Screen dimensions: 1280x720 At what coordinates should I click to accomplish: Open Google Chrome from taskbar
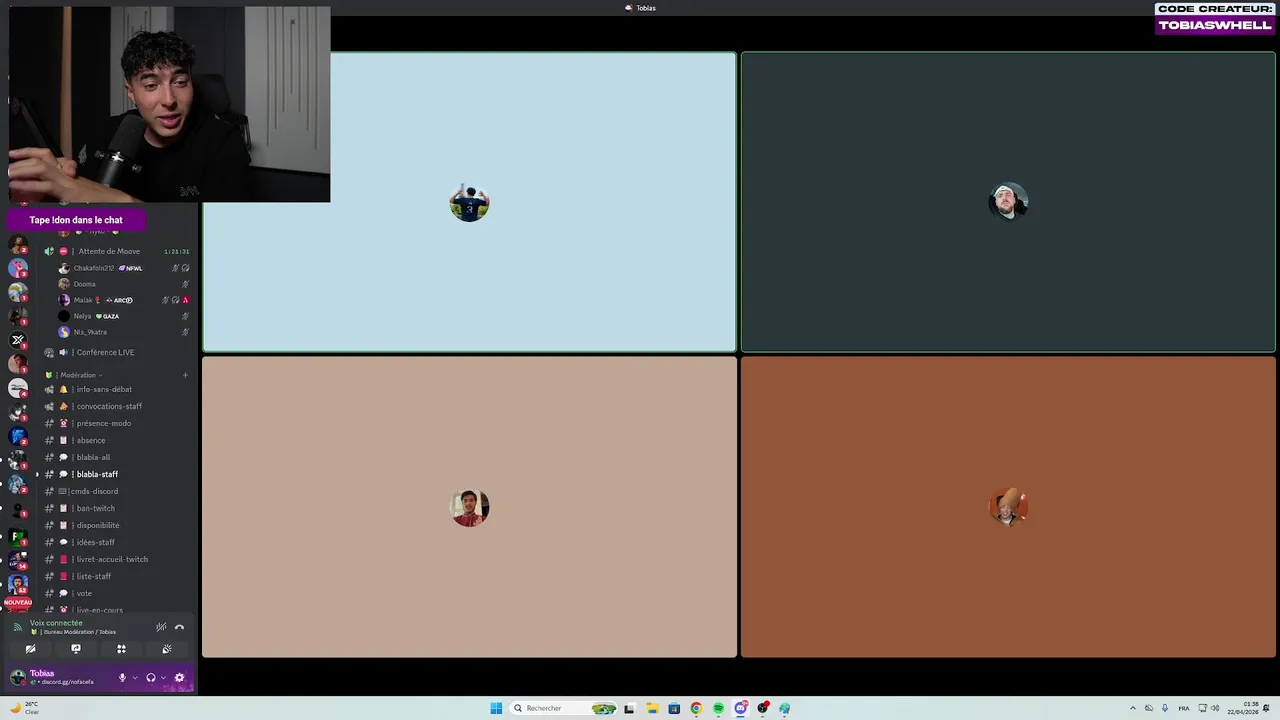[696, 708]
